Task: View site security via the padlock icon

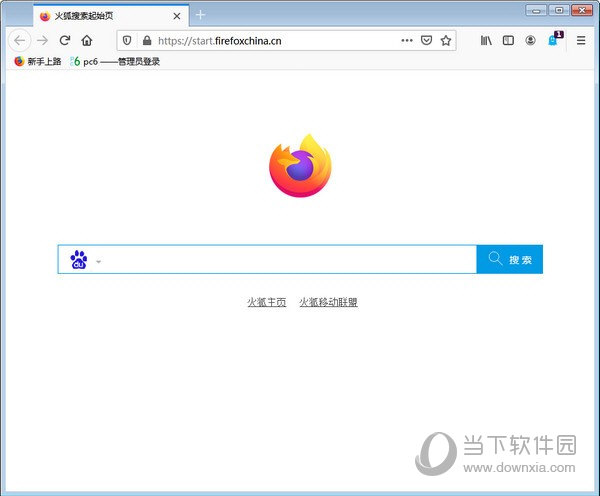Action: (147, 41)
